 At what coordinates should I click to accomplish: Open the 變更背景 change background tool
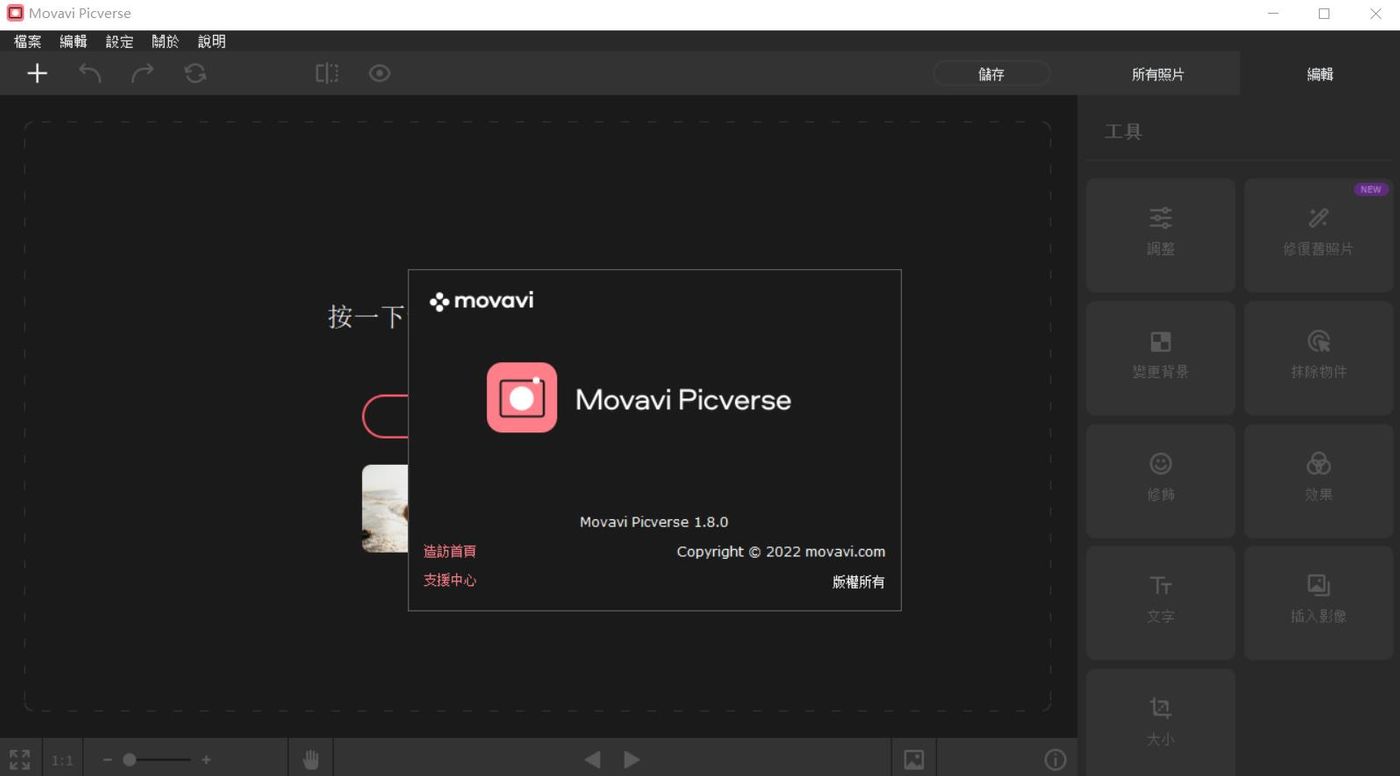coord(1161,358)
